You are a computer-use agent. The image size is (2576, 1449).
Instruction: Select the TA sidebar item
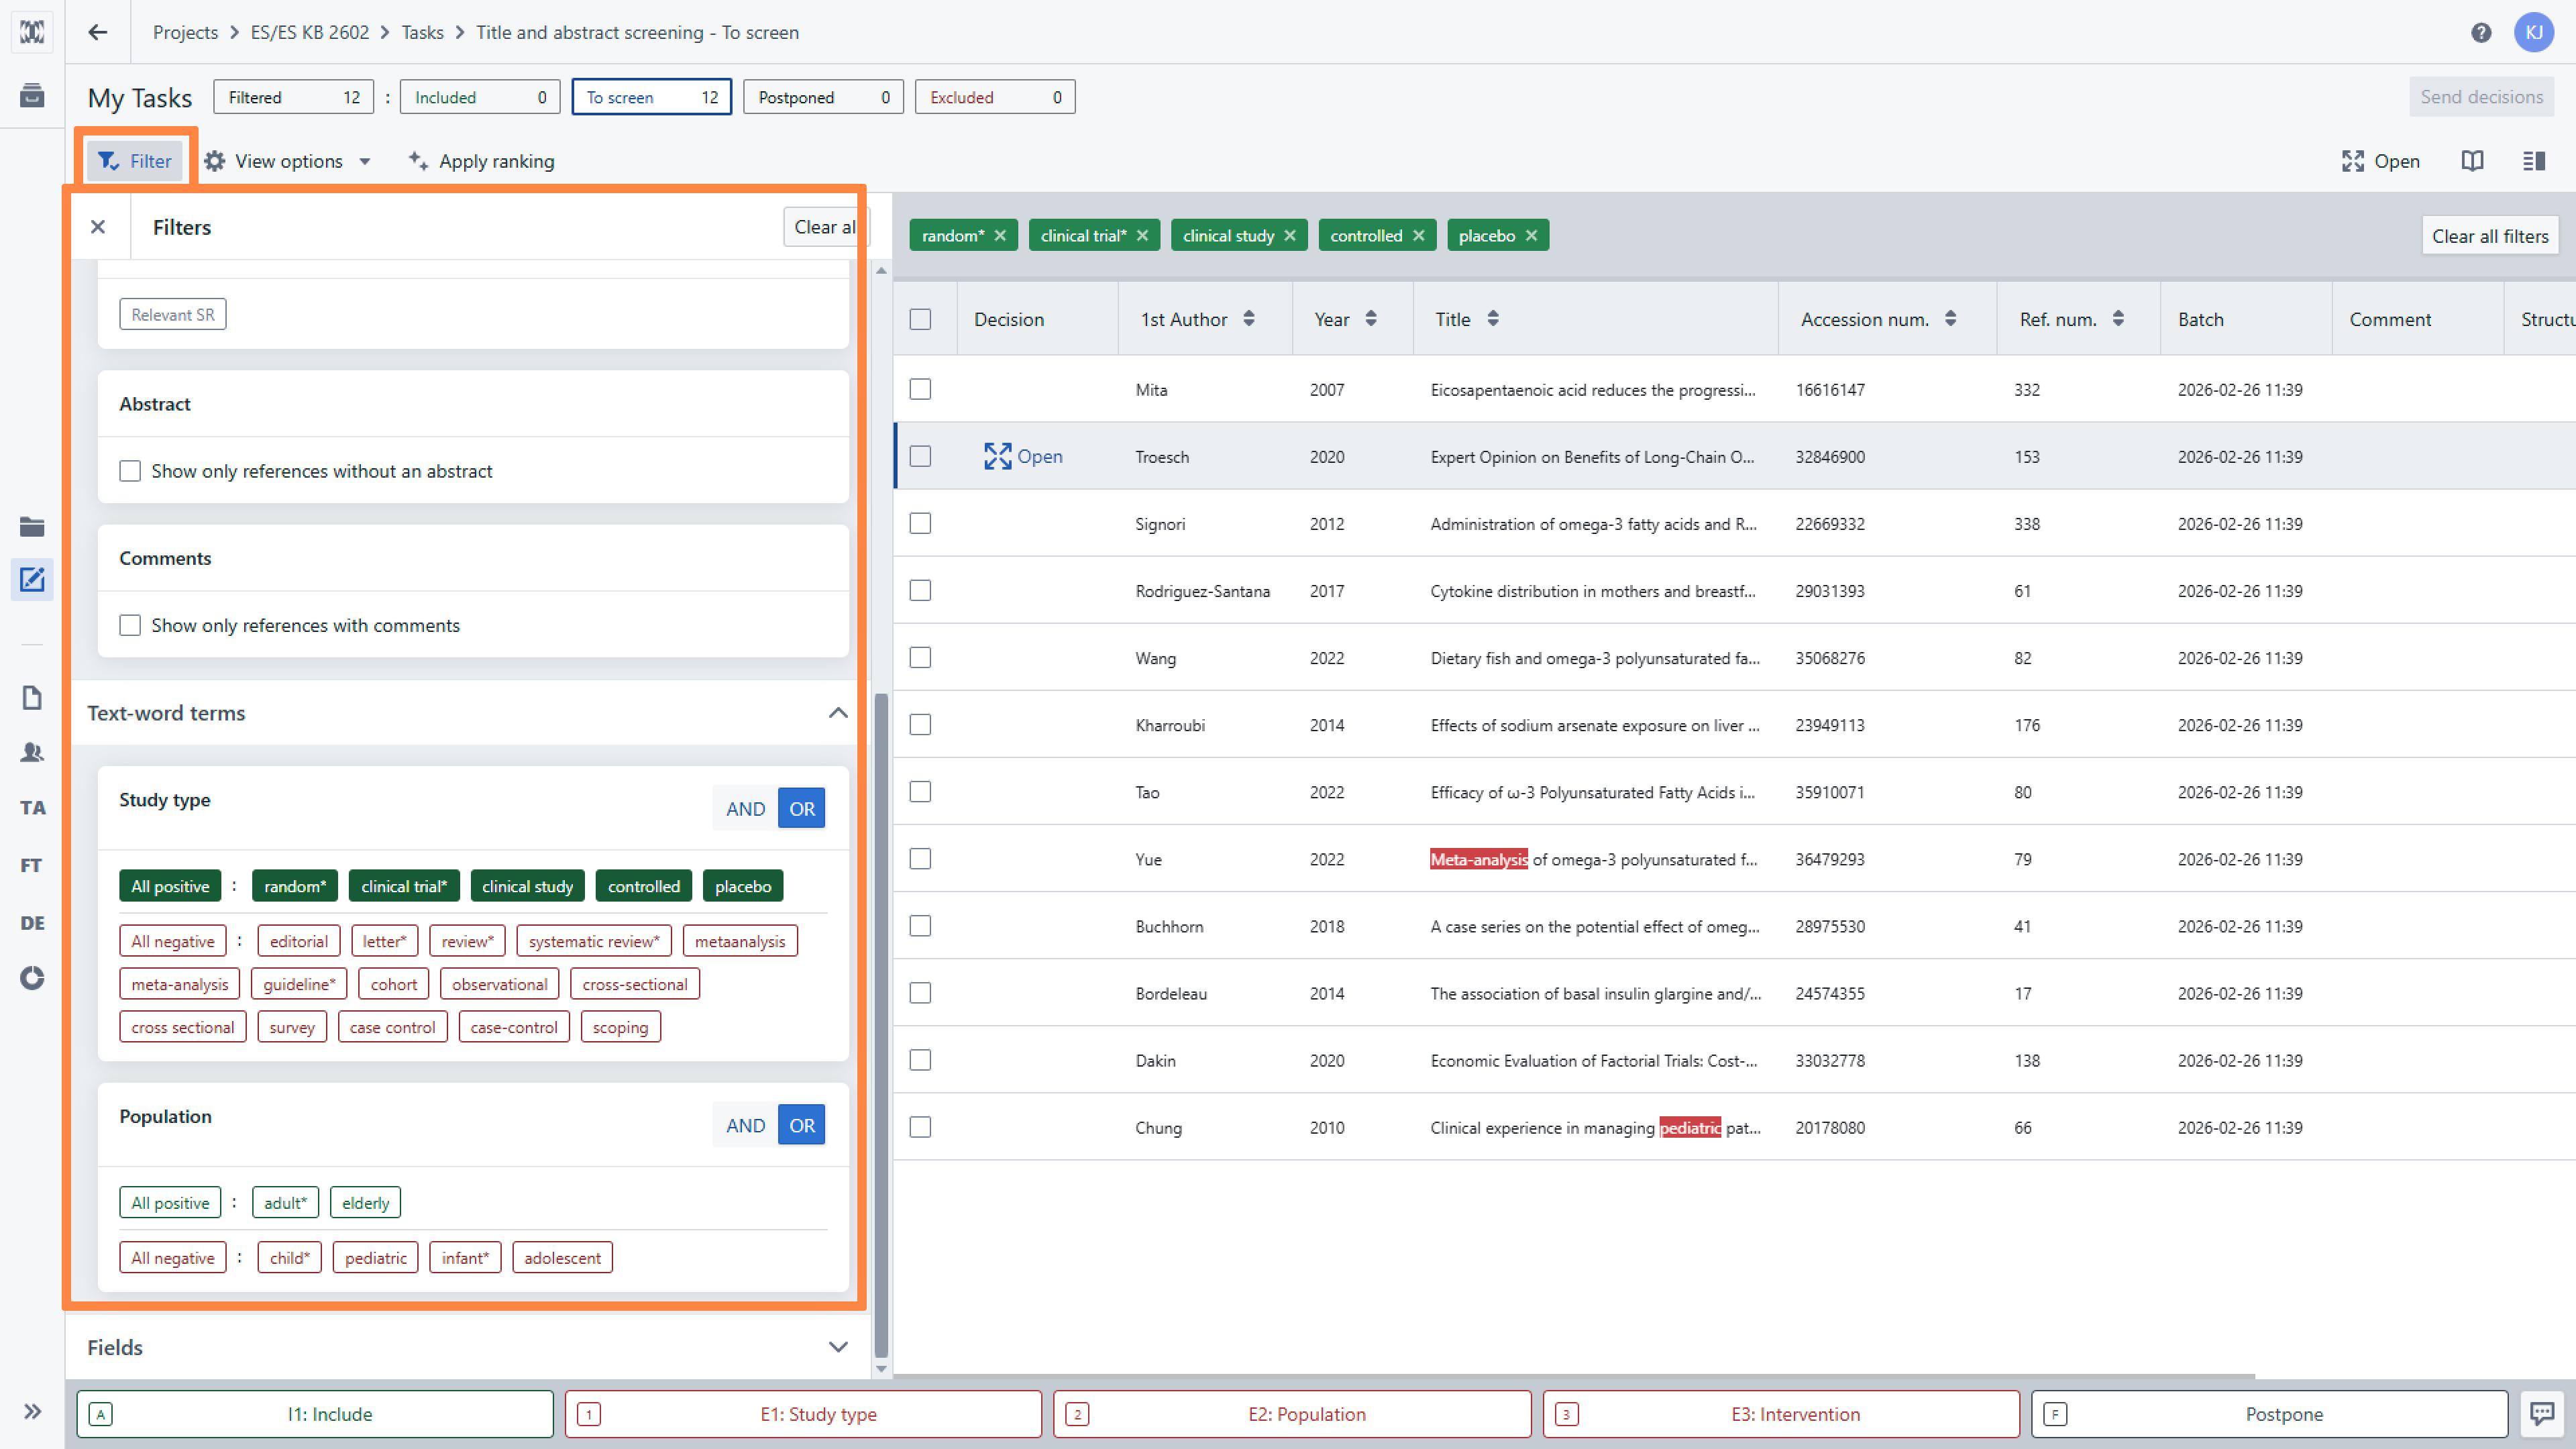32,808
